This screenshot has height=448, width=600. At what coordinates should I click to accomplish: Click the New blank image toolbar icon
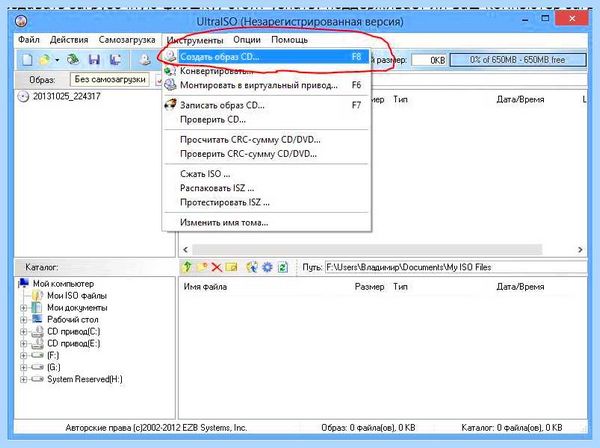[x=27, y=60]
